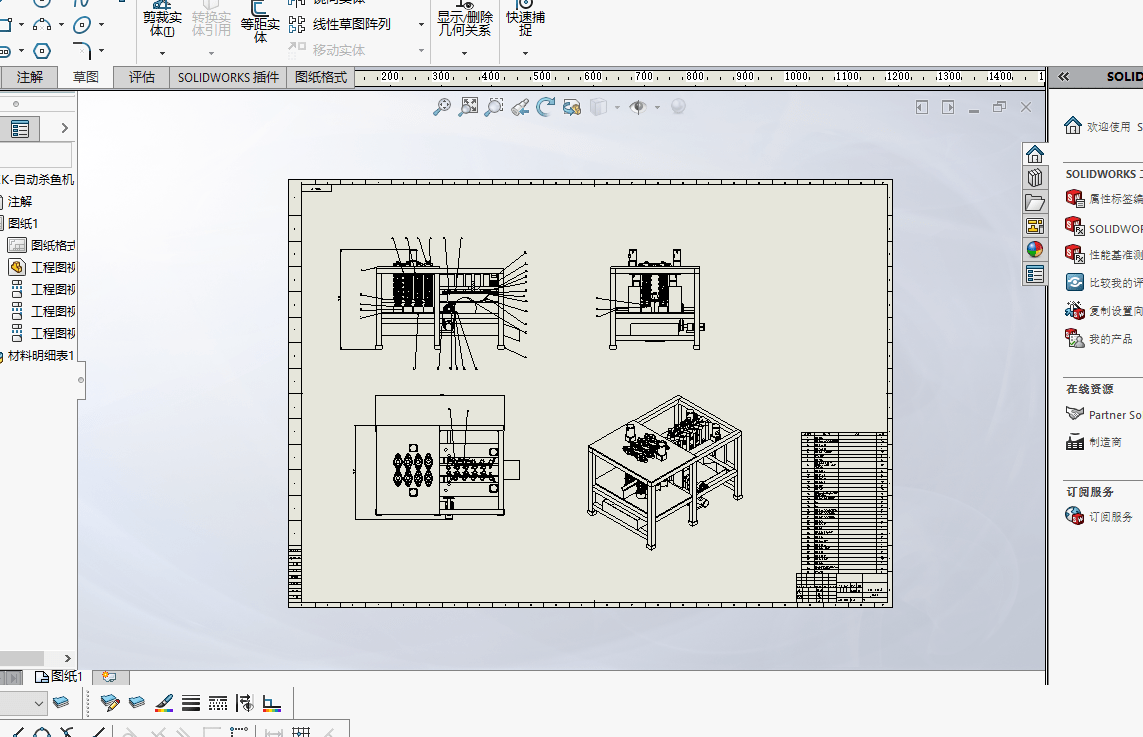Switch to the 草图 tab
1143x737 pixels.
(85, 77)
